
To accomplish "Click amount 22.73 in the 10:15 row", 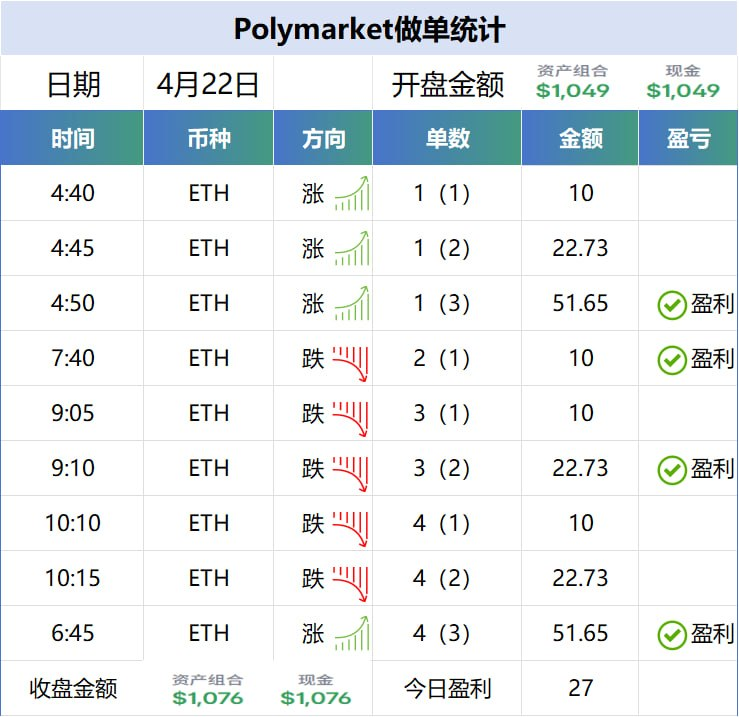I will pyautogui.click(x=580, y=578).
